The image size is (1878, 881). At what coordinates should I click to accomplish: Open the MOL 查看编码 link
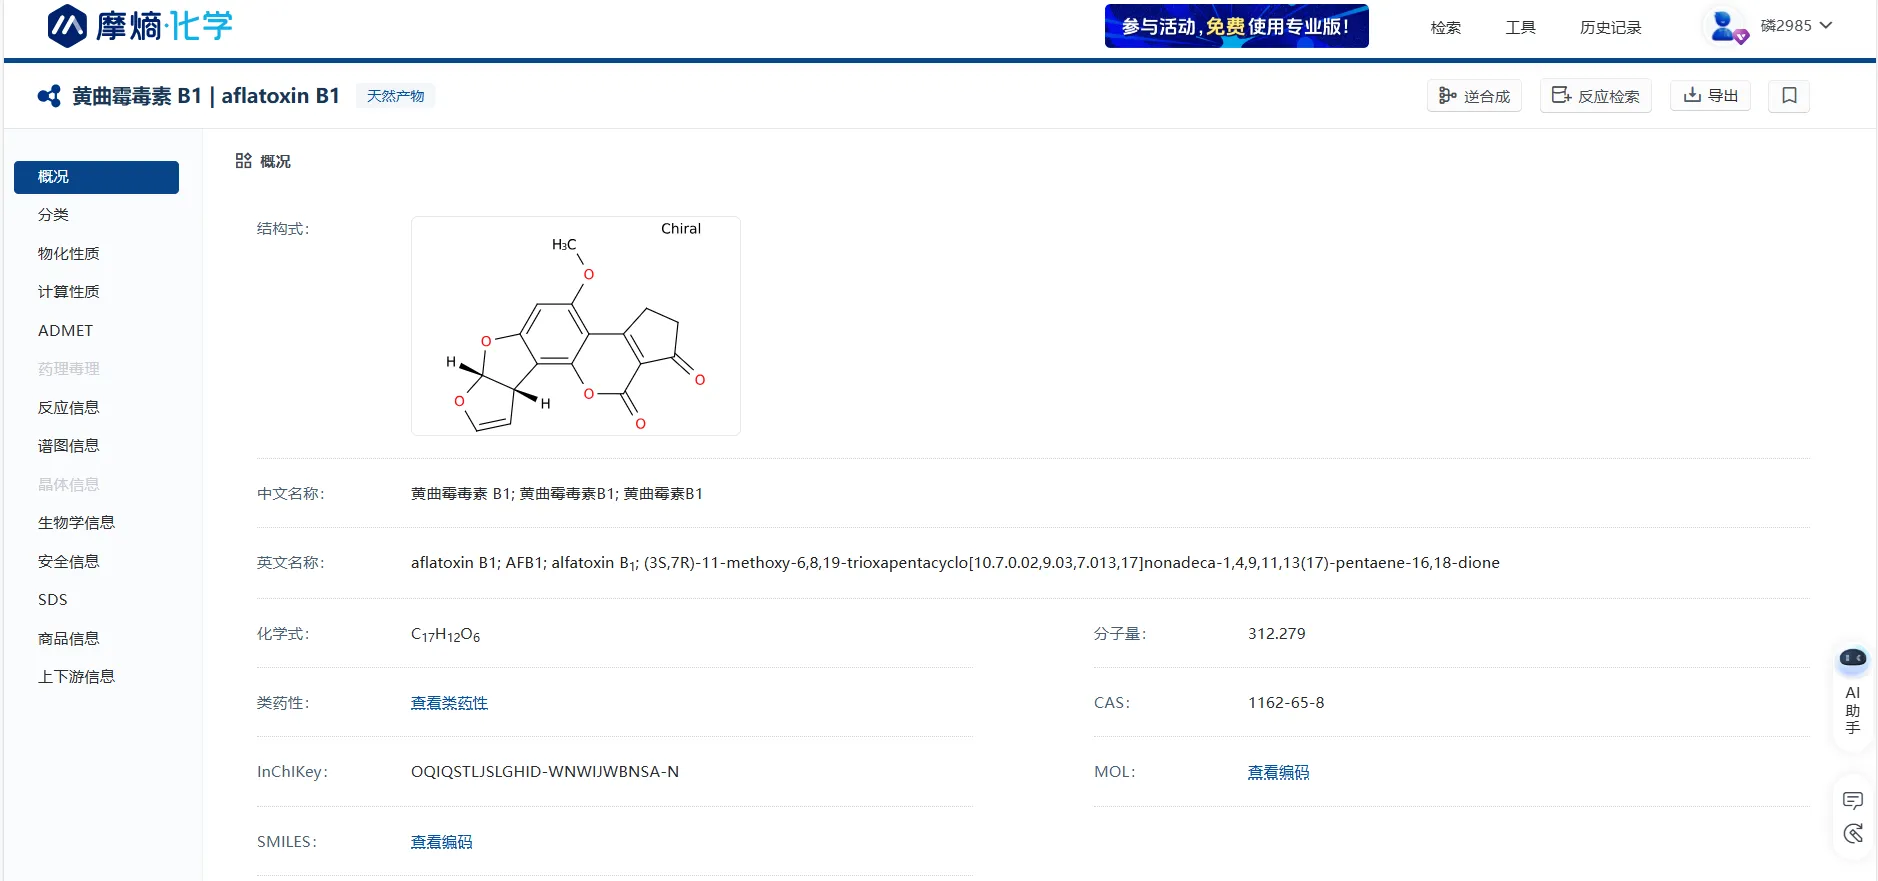pos(1278,772)
